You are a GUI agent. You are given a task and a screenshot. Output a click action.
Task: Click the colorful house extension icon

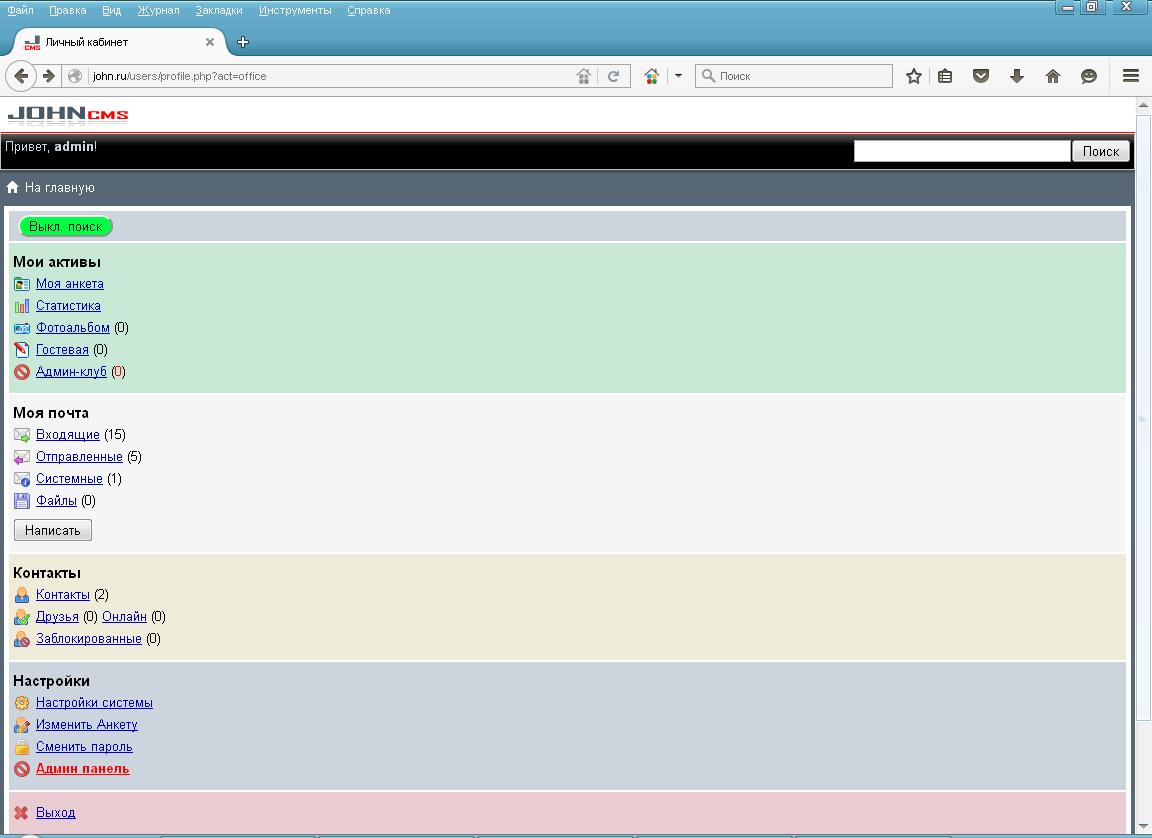coord(651,76)
